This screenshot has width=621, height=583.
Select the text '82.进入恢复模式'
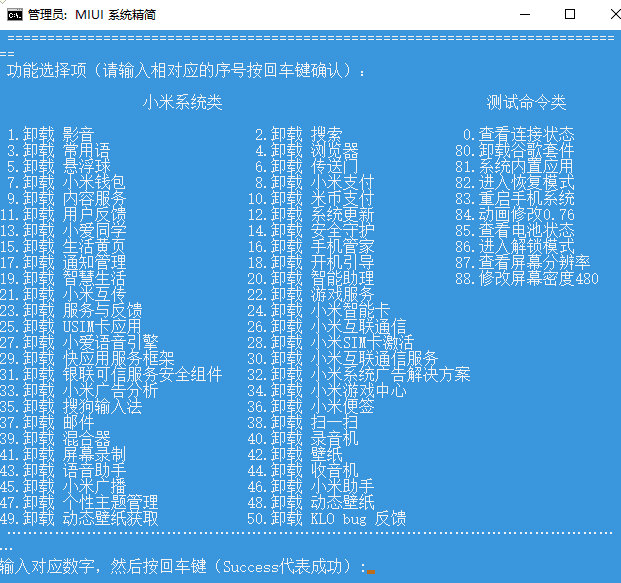pos(514,183)
